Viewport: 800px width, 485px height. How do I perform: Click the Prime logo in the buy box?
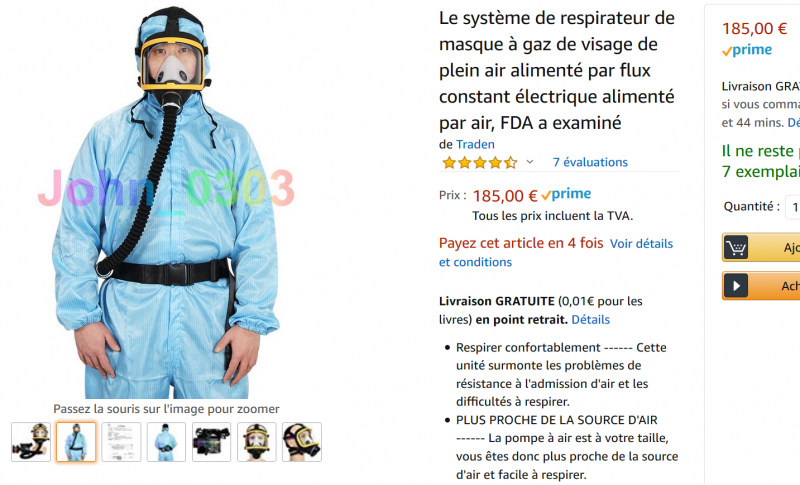click(x=747, y=50)
